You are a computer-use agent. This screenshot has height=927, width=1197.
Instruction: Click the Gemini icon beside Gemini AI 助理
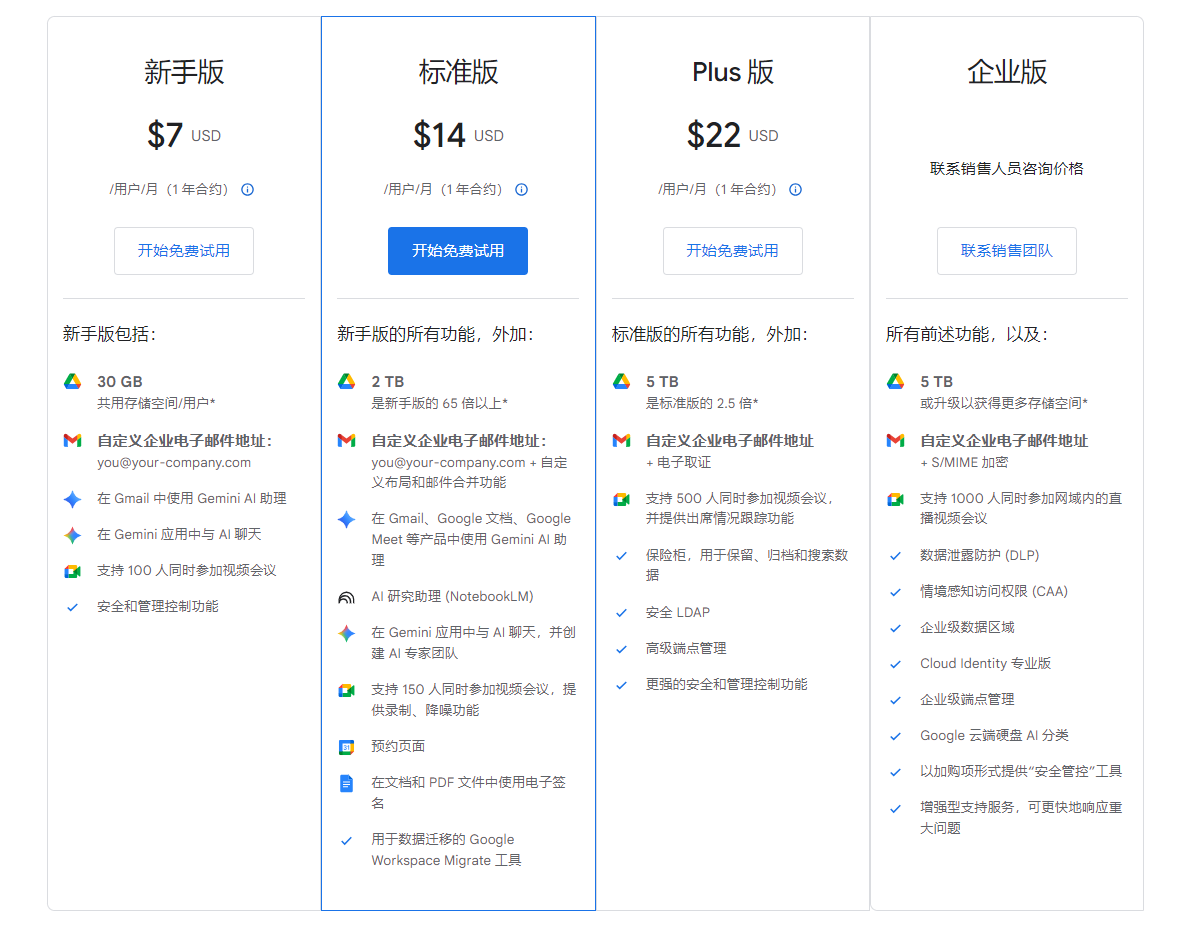coord(74,498)
